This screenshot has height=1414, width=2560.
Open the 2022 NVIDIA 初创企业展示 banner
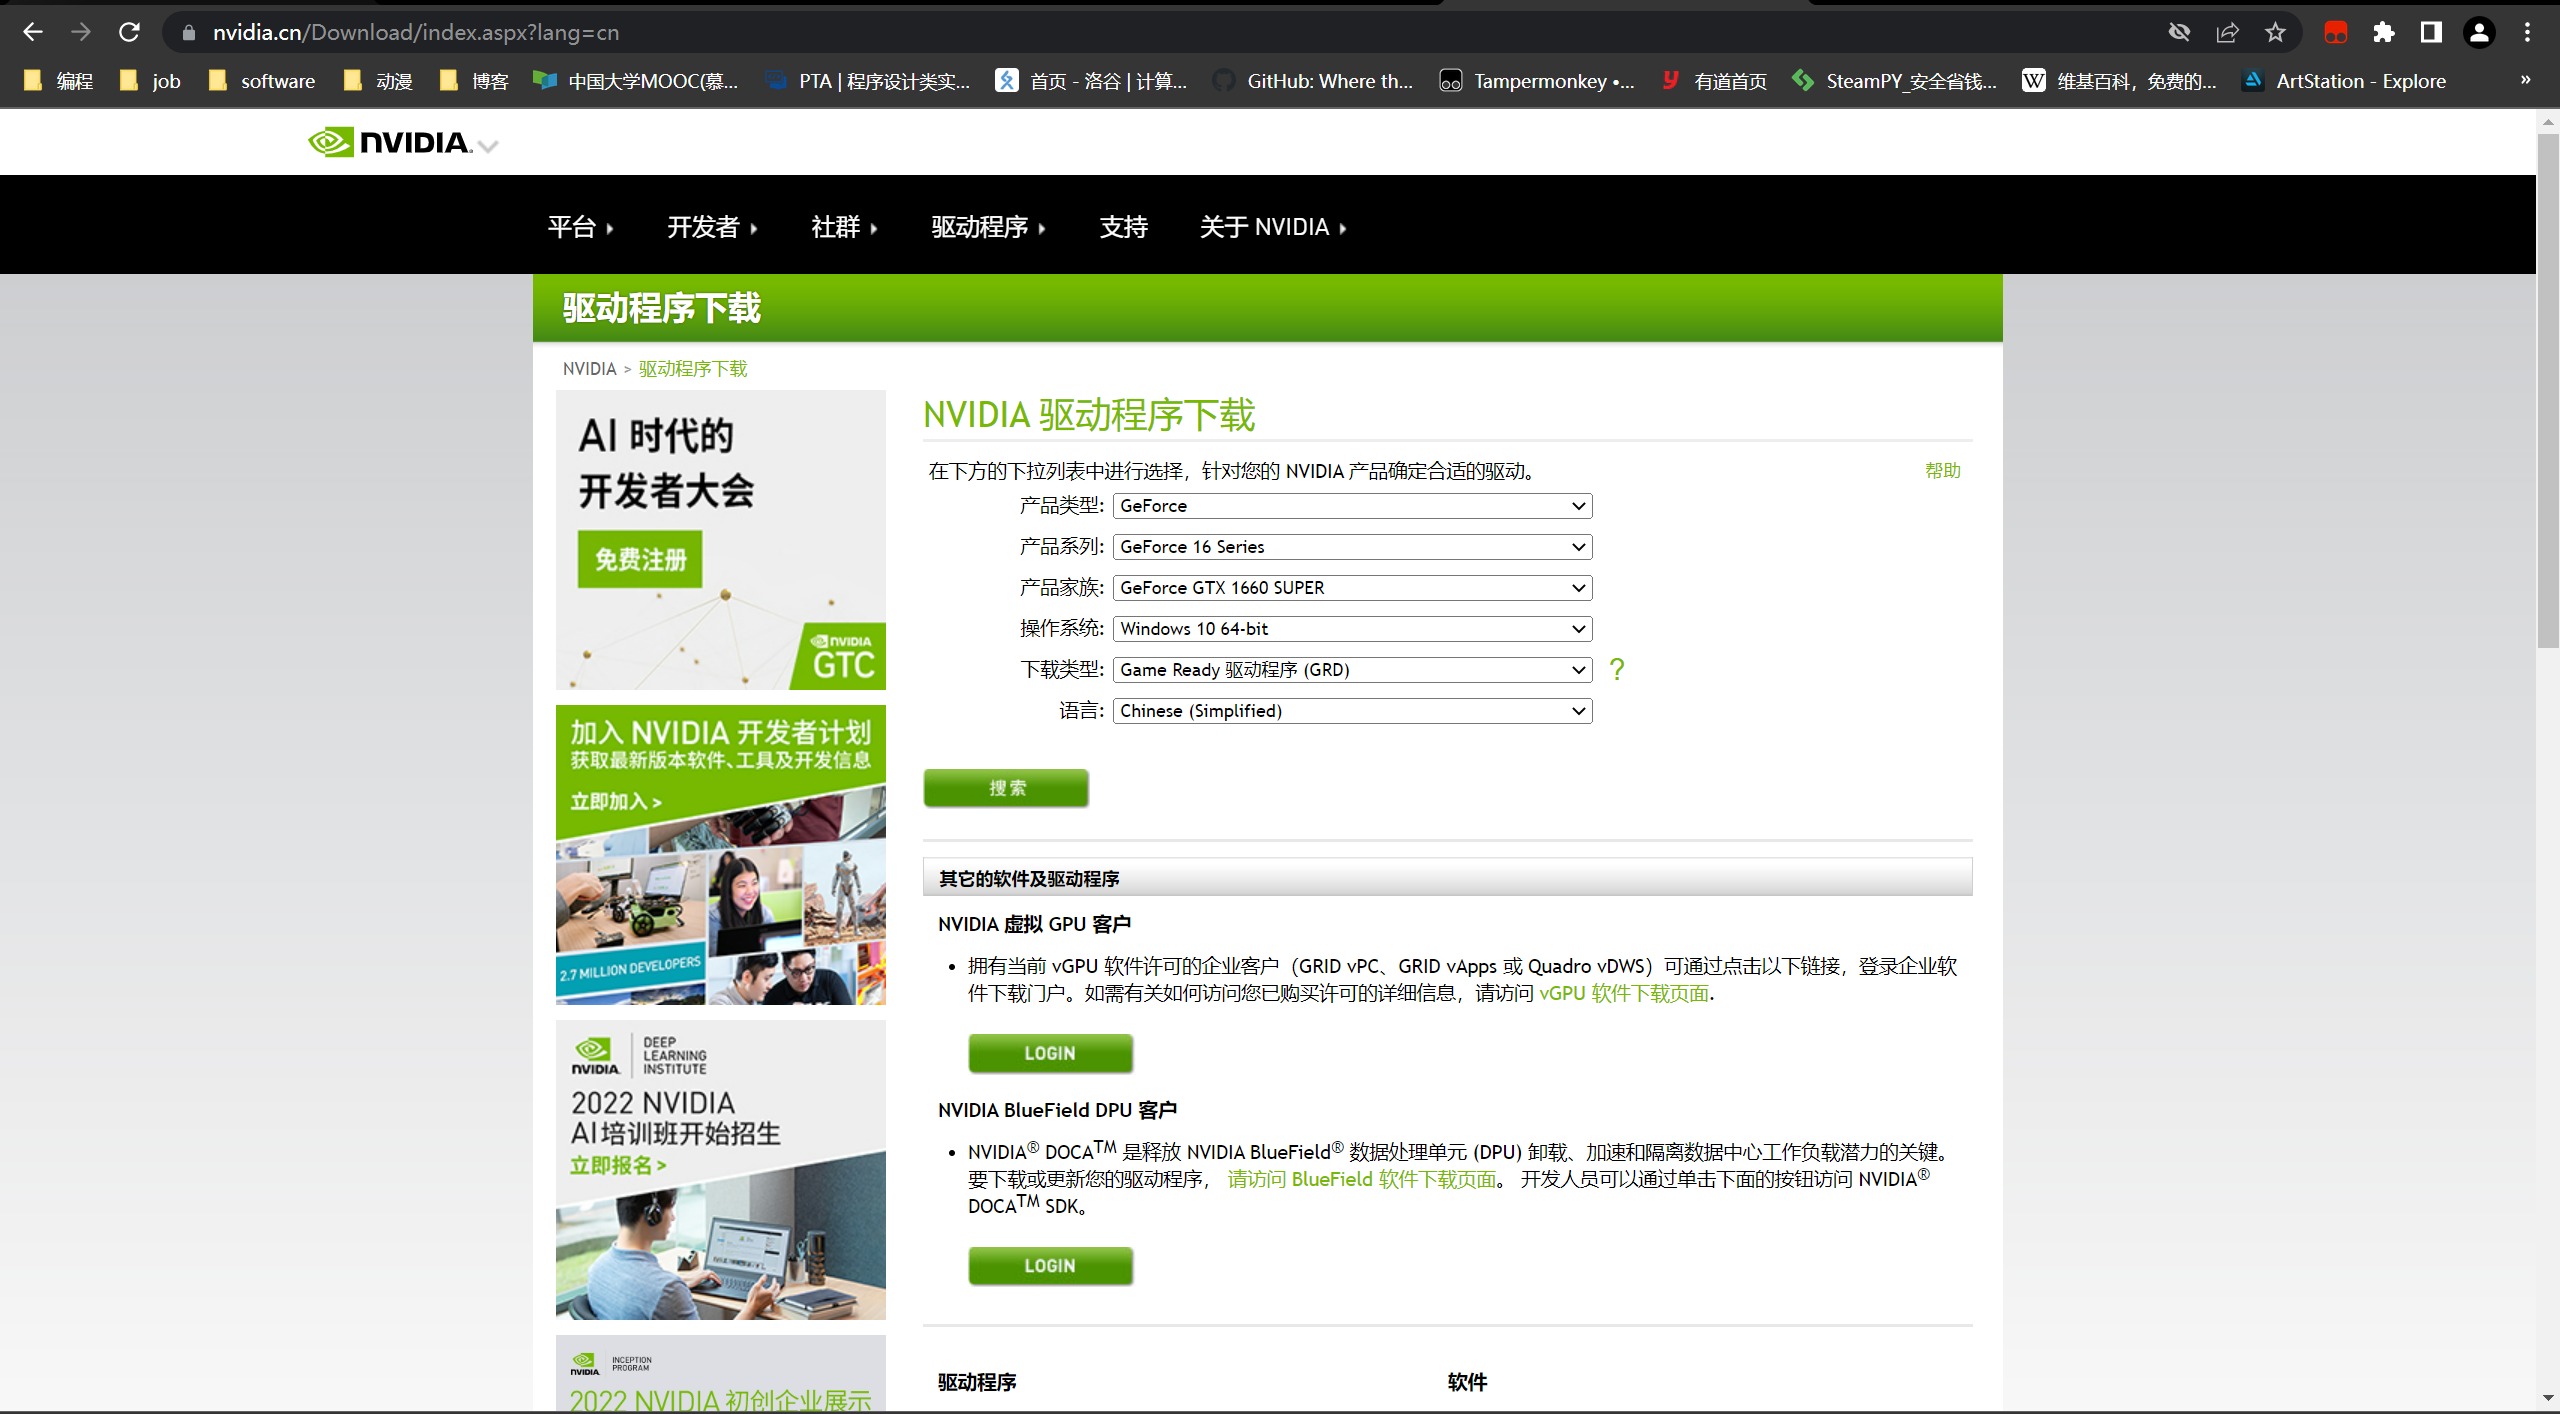point(721,1374)
